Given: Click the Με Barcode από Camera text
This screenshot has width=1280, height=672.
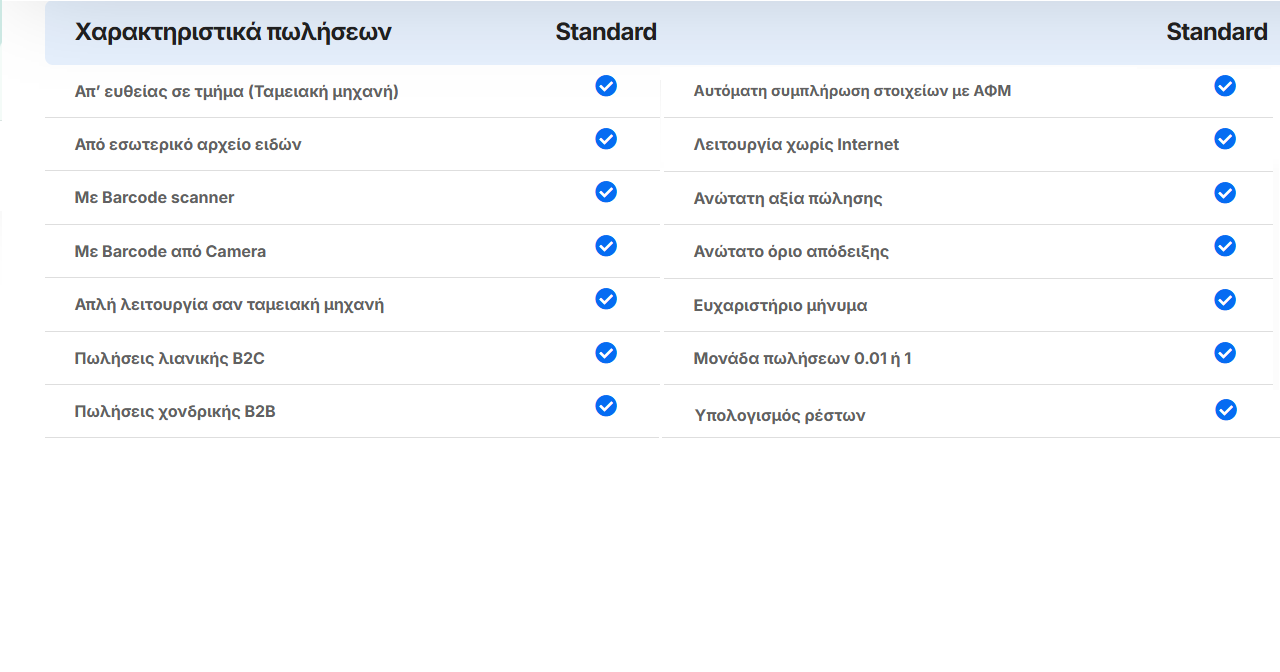Looking at the screenshot, I should pyautogui.click(x=170, y=251).
